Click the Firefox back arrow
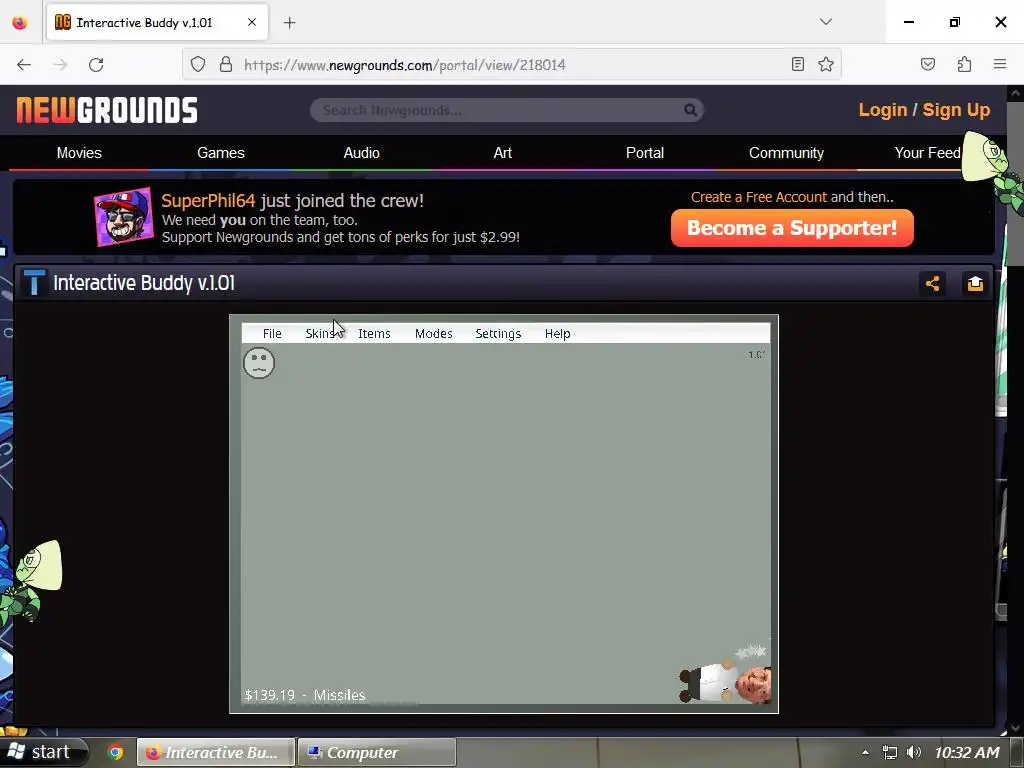This screenshot has width=1024, height=768. [x=24, y=65]
